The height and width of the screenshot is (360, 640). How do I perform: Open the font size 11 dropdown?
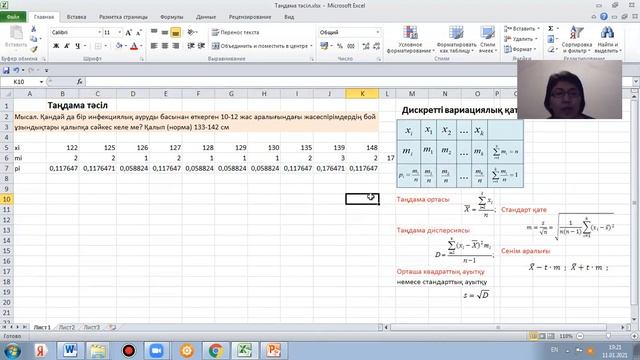120,32
